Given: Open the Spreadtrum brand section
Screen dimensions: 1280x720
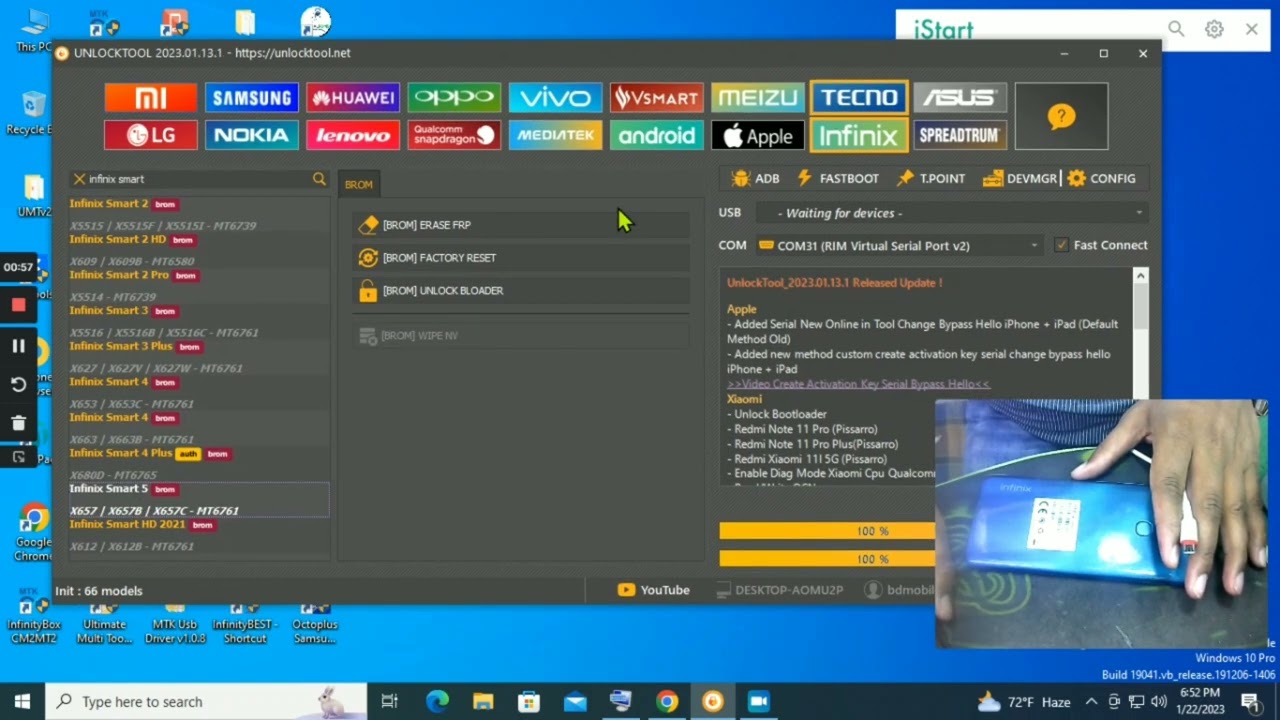Looking at the screenshot, I should pyautogui.click(x=960, y=135).
